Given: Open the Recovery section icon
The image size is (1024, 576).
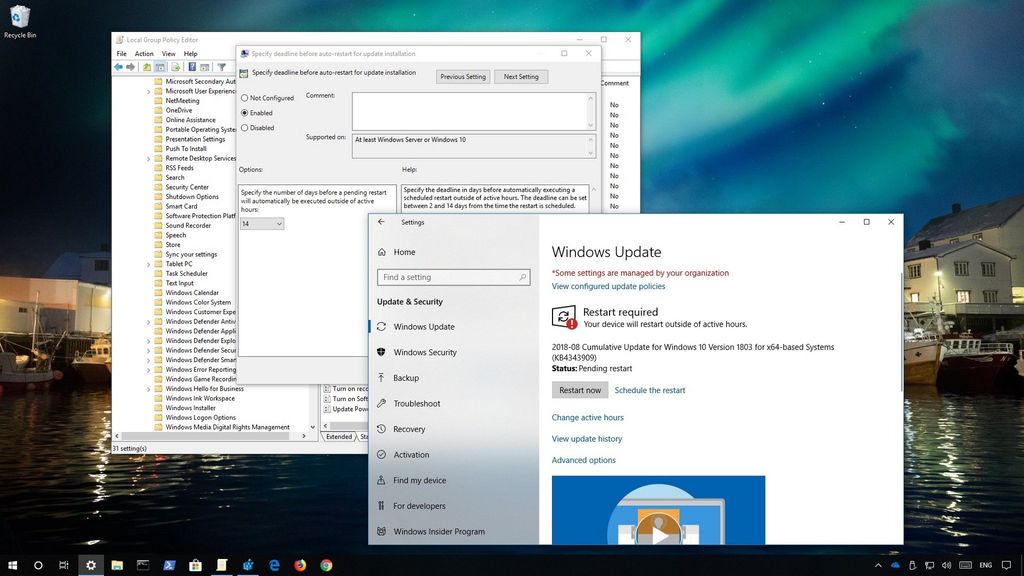Looking at the screenshot, I should [383, 429].
